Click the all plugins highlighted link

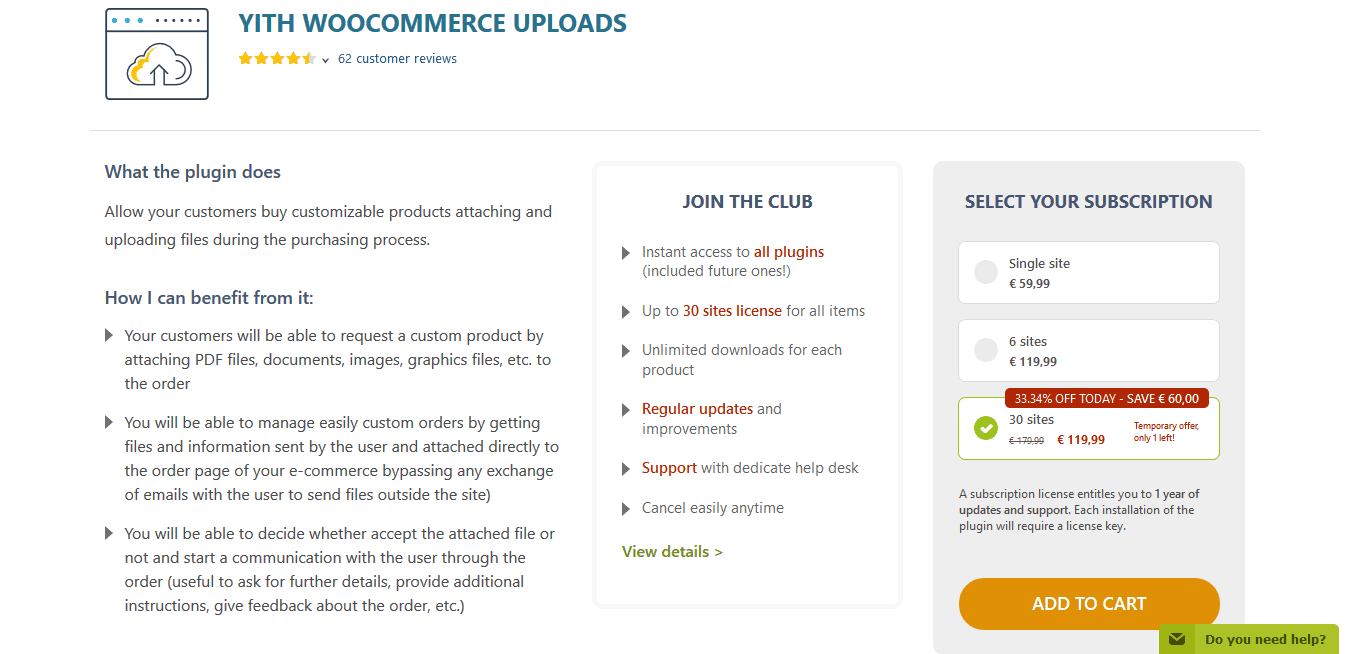point(789,252)
